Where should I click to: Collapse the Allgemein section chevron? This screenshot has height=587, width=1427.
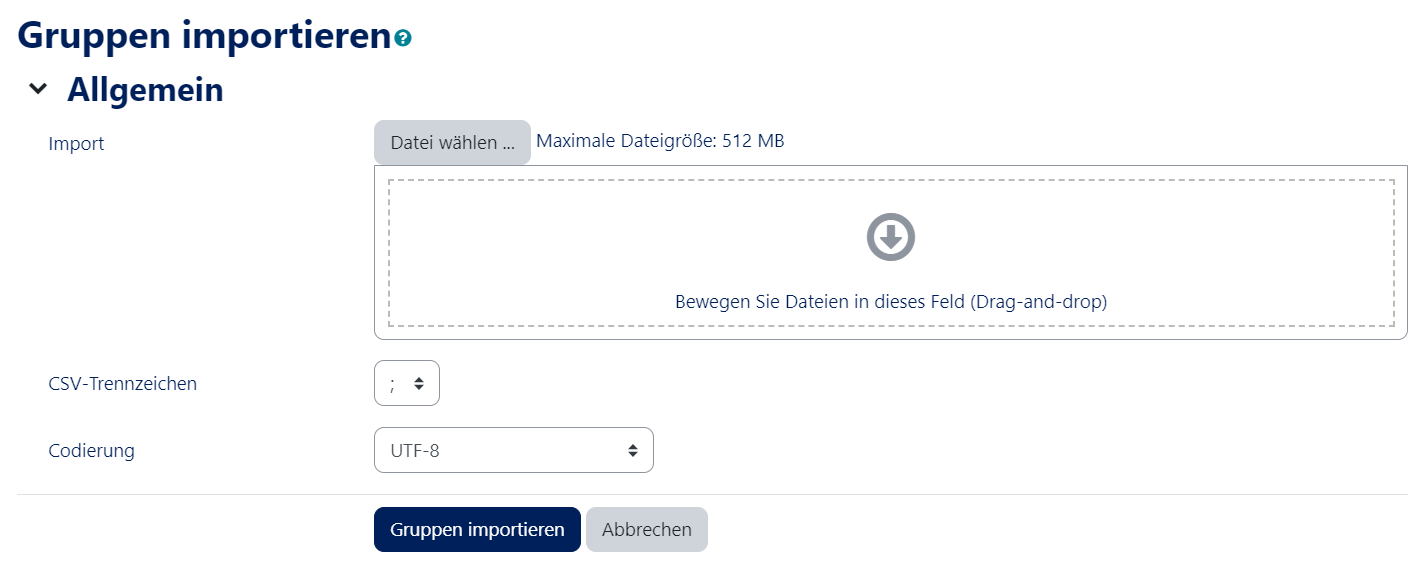[38, 89]
